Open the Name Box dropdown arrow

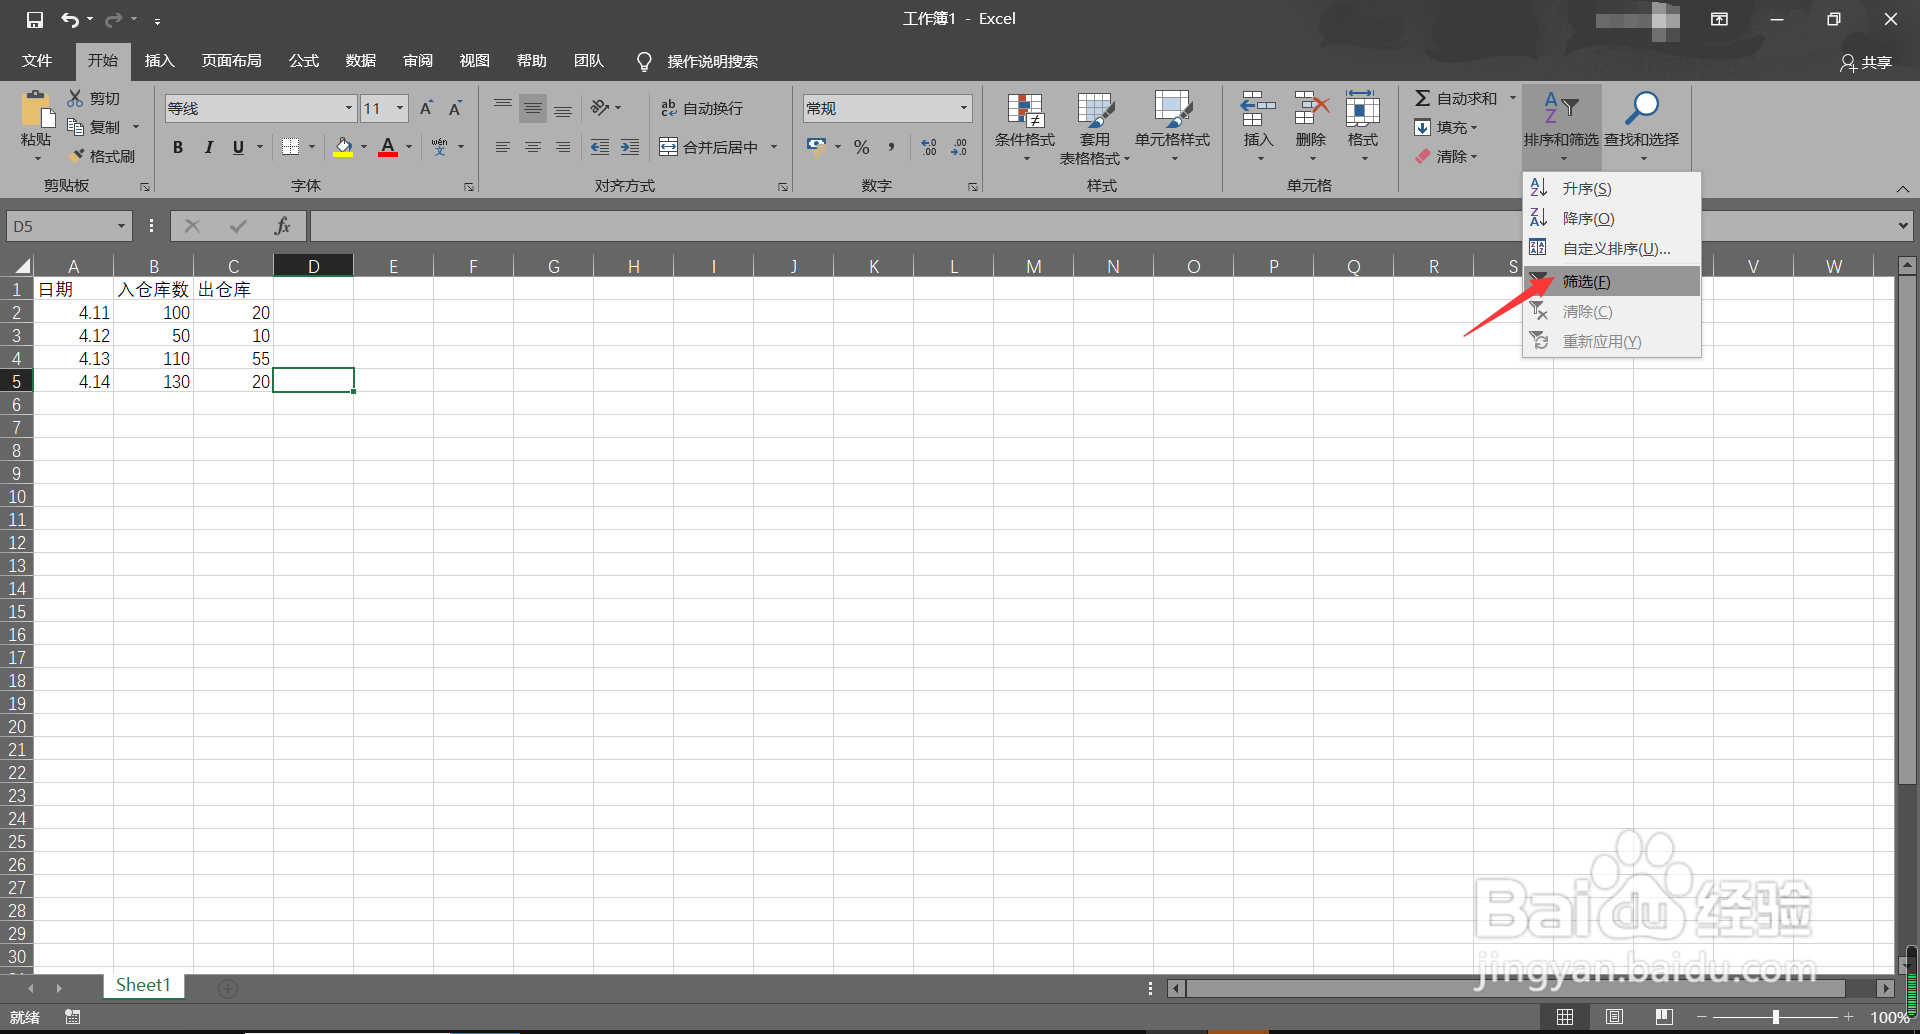121,226
